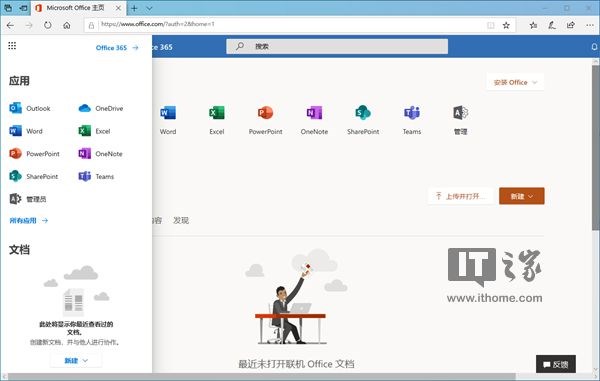Show the set-aside tabs icon
600x381 pixels.
pyautogui.click(x=8, y=8)
